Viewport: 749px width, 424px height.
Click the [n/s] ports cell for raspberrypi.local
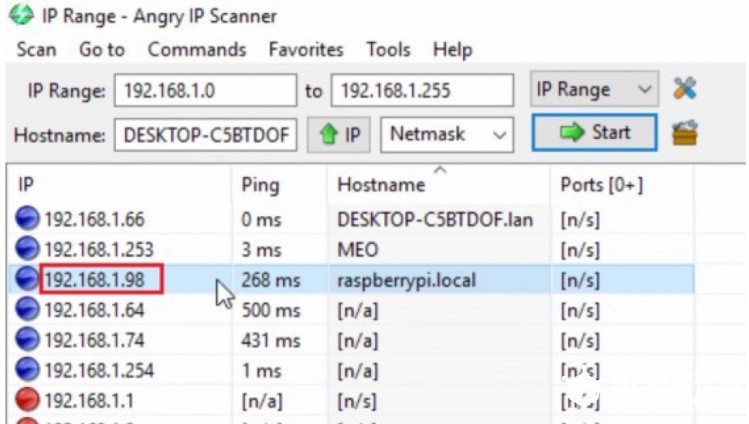point(580,281)
